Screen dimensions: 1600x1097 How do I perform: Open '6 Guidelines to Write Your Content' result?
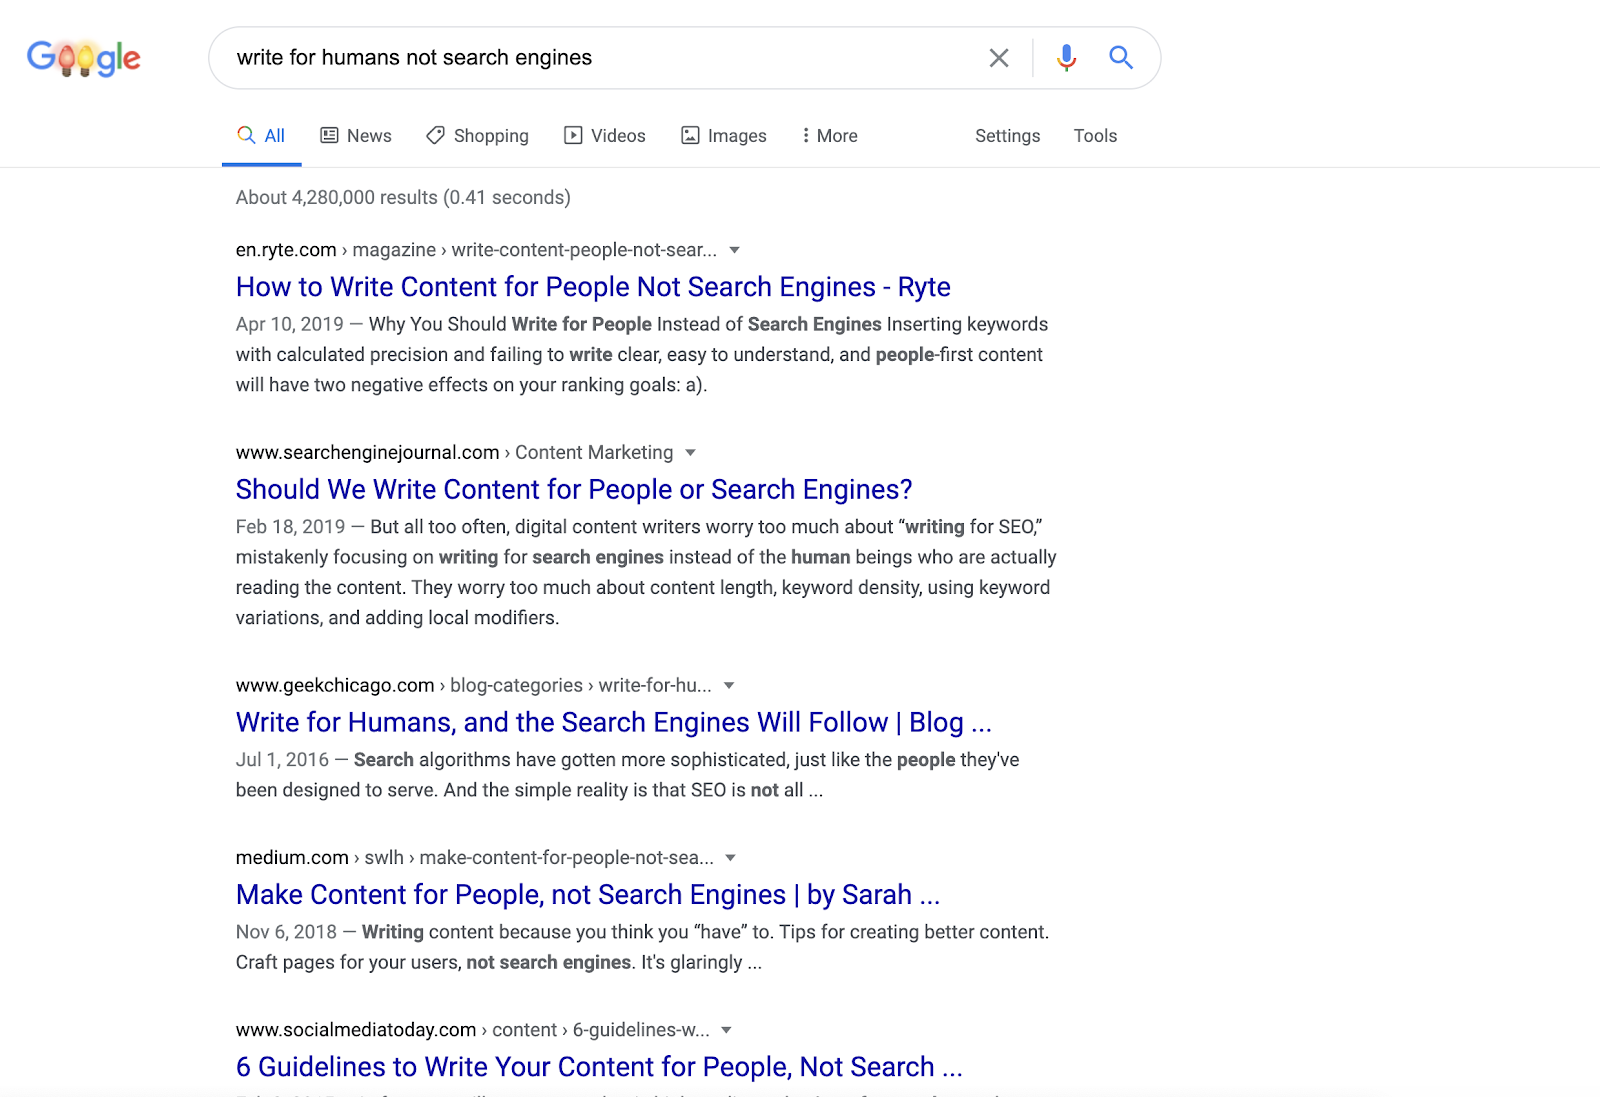coord(599,1067)
